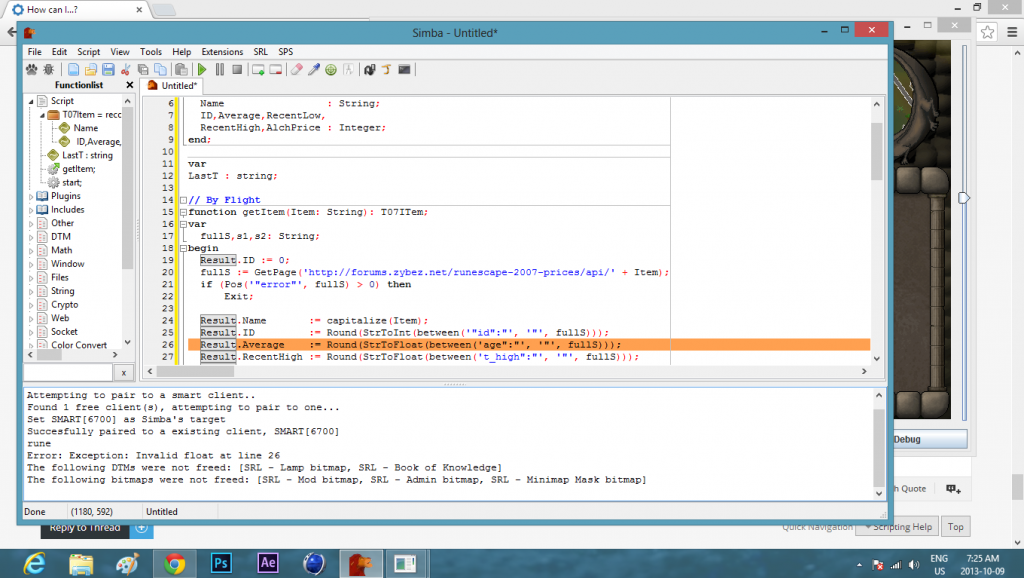1024x578 pixels.
Task: Expand the Includes tree node
Action: point(29,210)
